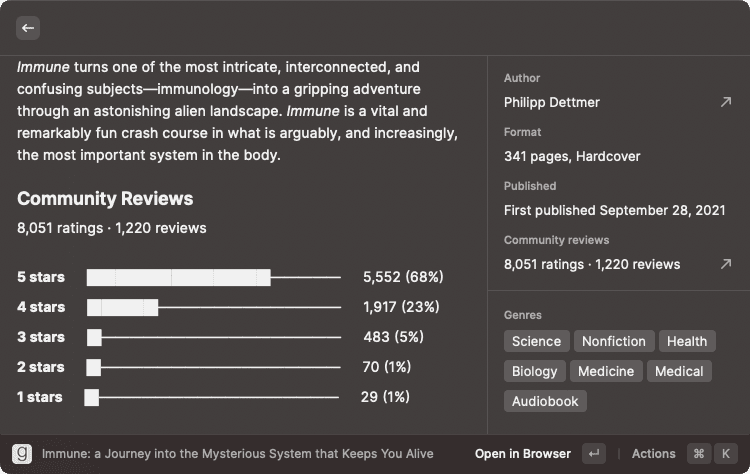Open author Philipp Dettmer arrow link
The image size is (750, 474).
click(x=725, y=102)
